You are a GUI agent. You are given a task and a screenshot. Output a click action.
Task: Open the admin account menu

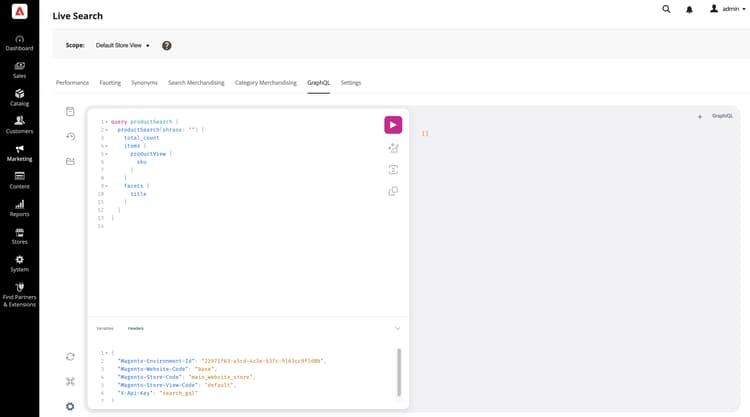point(728,9)
